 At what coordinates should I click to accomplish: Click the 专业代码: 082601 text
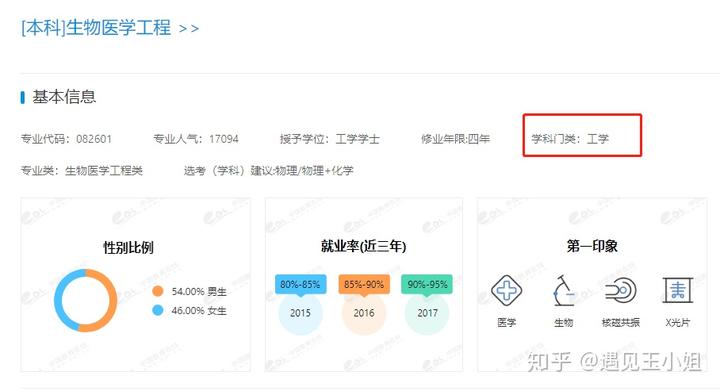(x=66, y=139)
